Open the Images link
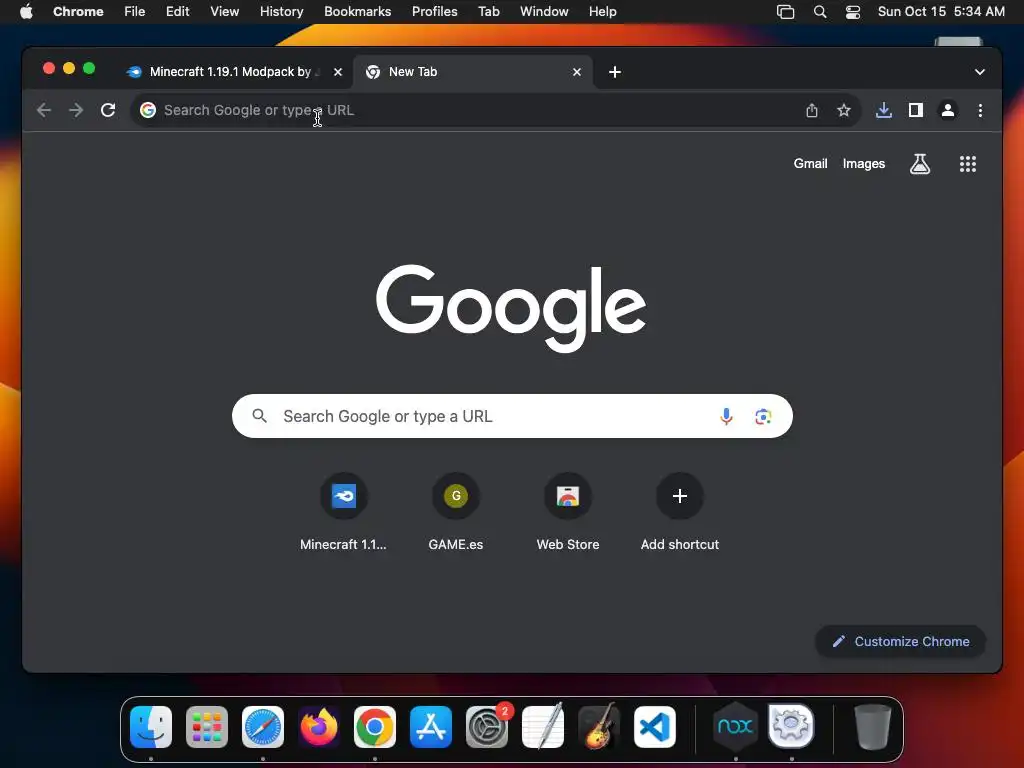The image size is (1024, 768). pyautogui.click(x=863, y=164)
